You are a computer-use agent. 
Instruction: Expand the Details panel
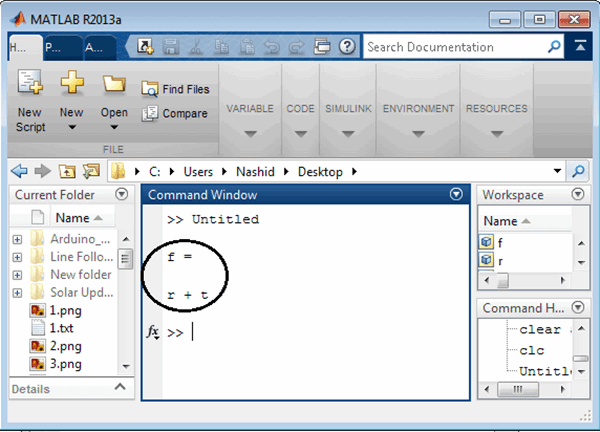point(121,387)
